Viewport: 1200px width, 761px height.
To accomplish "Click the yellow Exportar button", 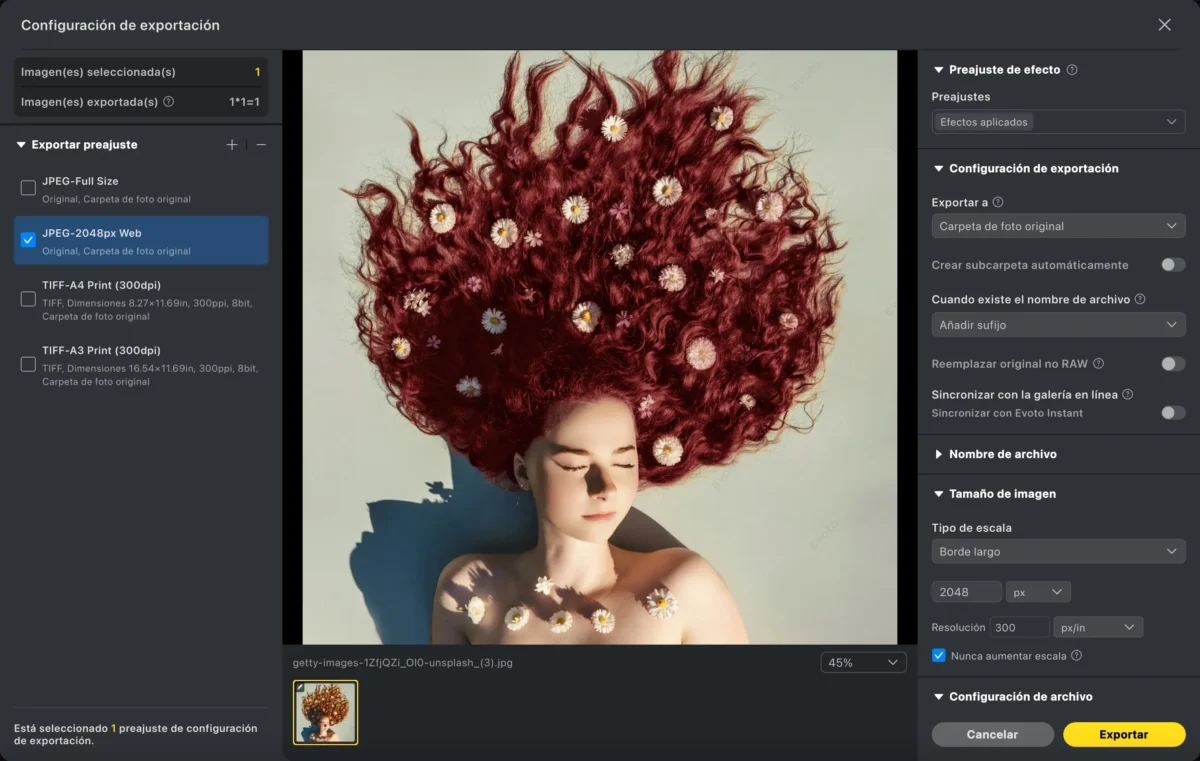I will pos(1124,734).
